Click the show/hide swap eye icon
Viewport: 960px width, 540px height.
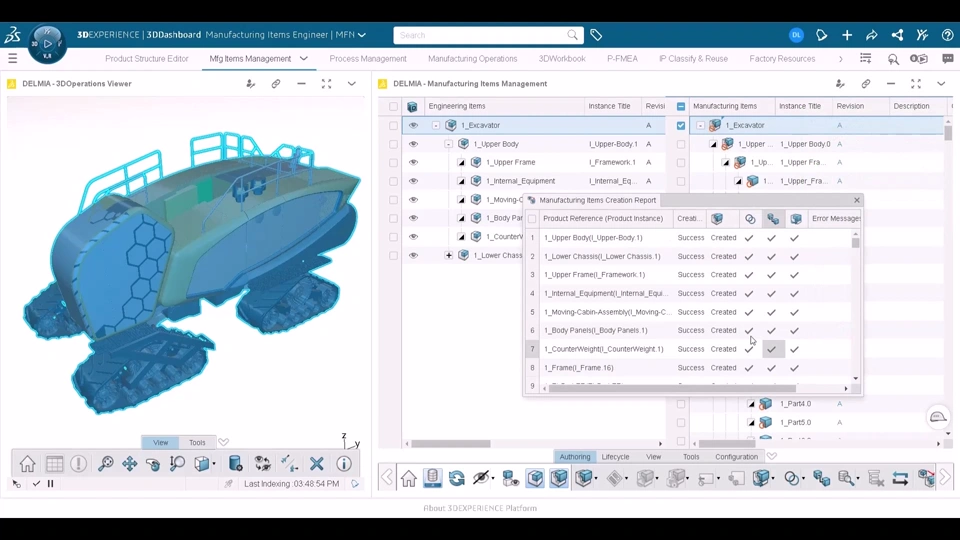point(263,463)
